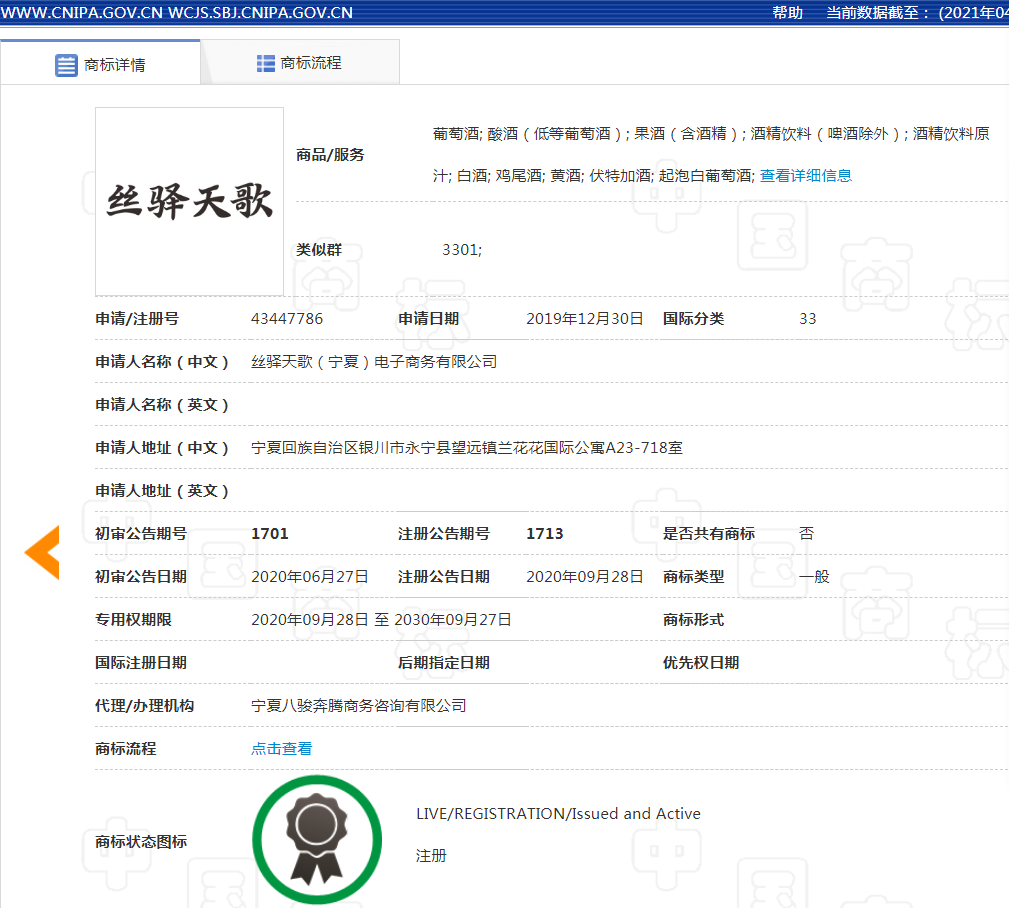Click the 一般 trademark type value
The height and width of the screenshot is (908, 1009).
pyautogui.click(x=814, y=577)
